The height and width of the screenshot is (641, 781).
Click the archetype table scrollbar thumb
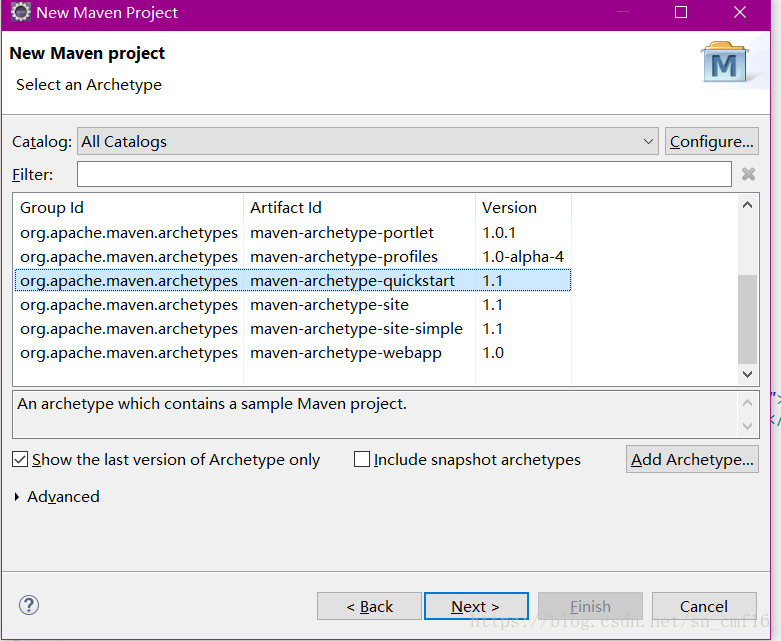[x=747, y=319]
